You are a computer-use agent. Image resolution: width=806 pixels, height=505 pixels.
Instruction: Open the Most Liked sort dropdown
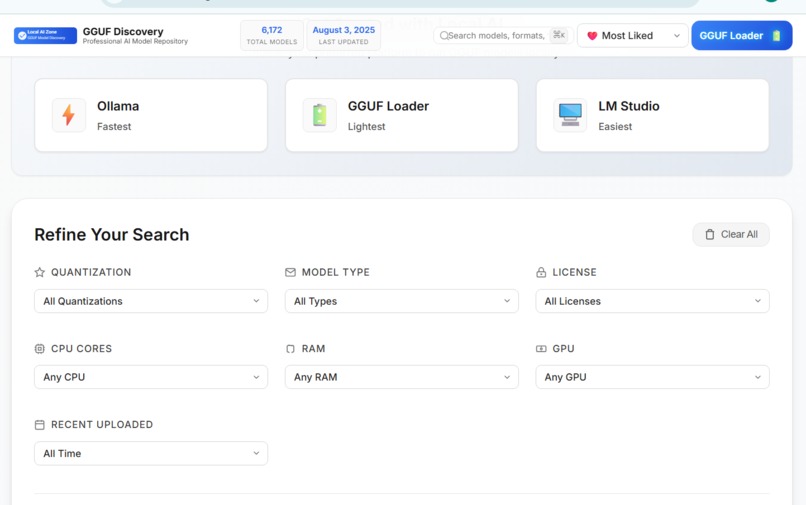[633, 36]
